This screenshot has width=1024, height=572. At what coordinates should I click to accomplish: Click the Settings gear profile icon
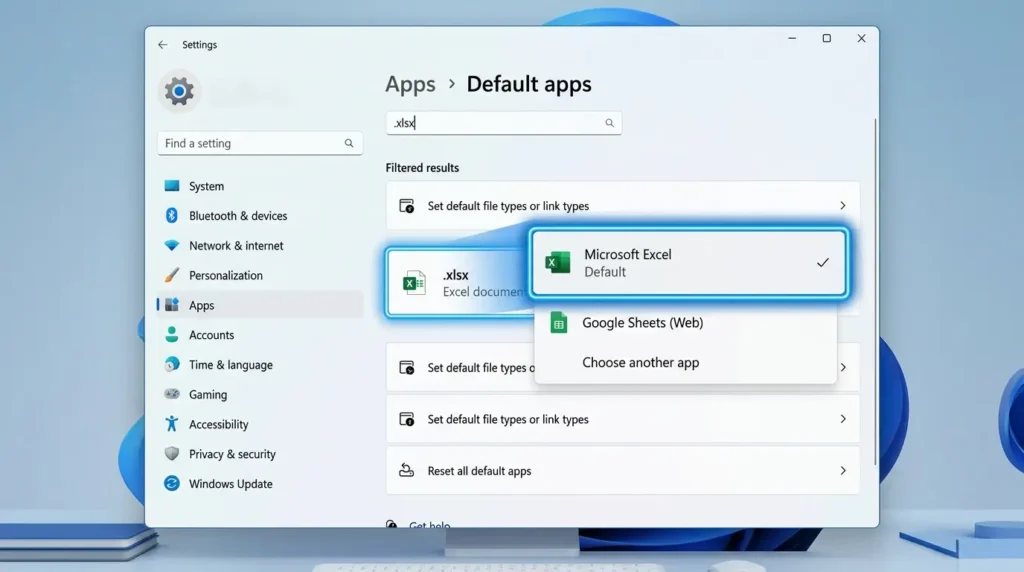coord(179,91)
